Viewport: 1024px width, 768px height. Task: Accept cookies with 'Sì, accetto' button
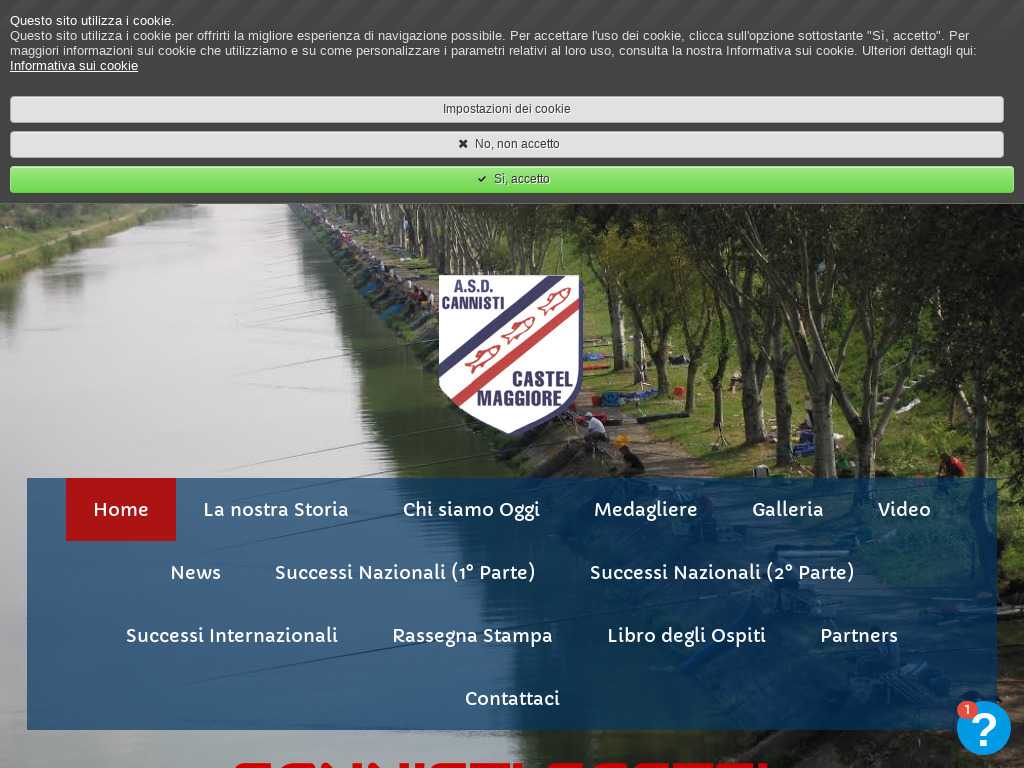point(511,179)
